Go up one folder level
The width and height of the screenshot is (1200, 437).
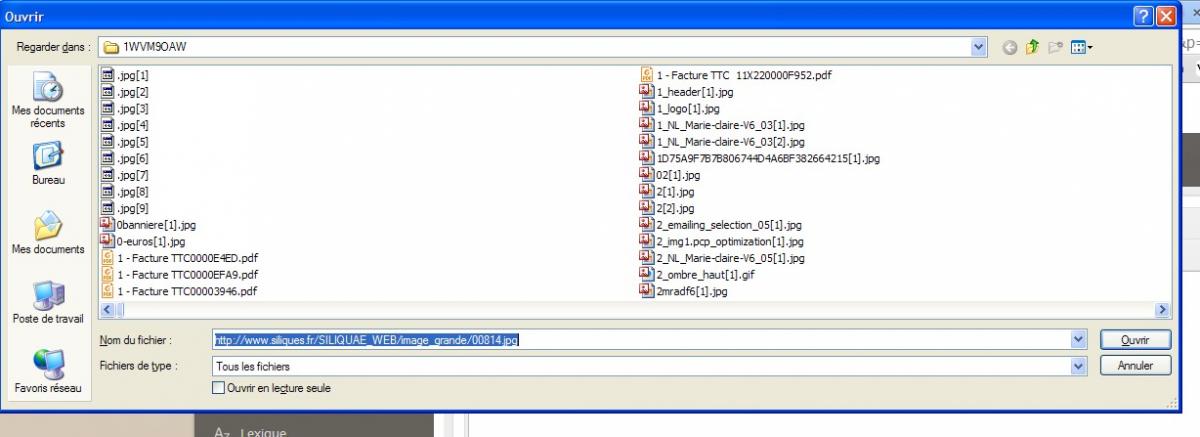pos(1032,47)
